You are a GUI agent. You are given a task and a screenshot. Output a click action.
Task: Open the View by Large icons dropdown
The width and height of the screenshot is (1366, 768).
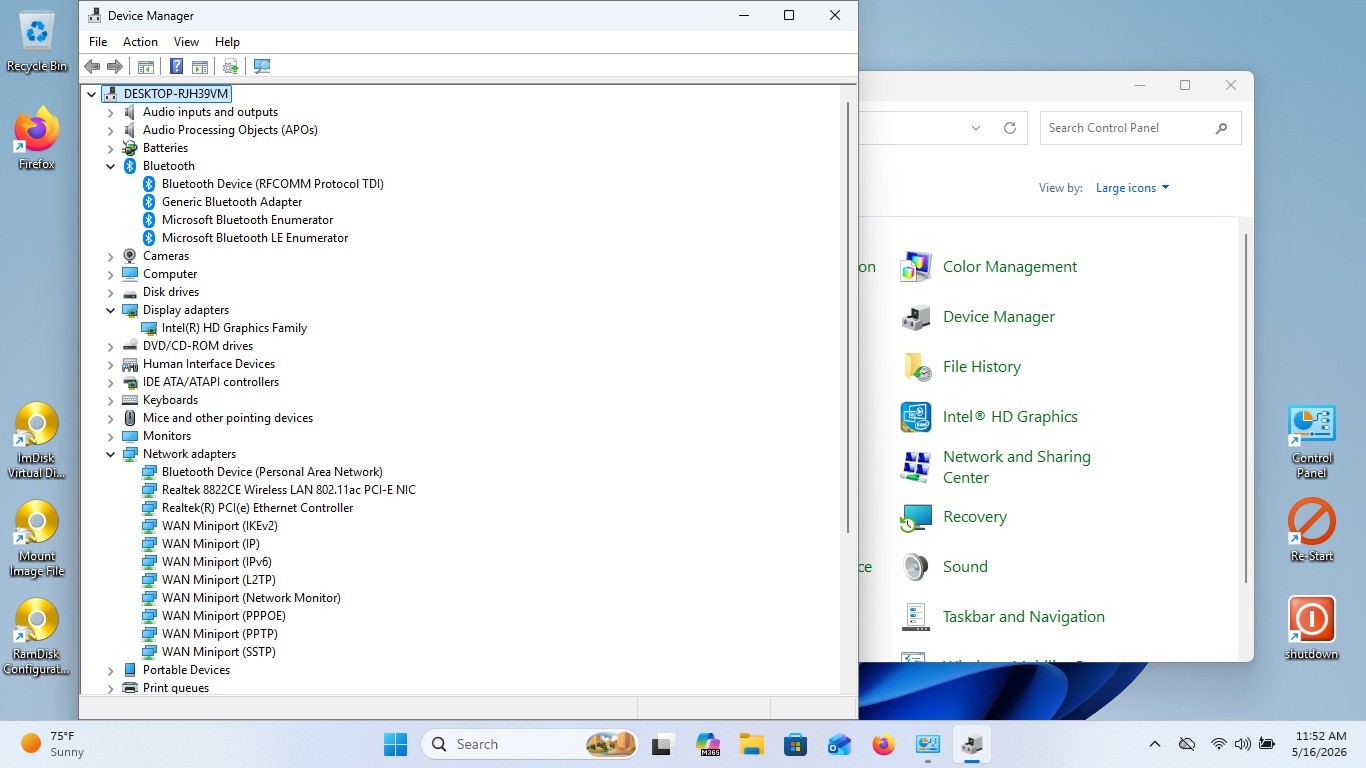pyautogui.click(x=1132, y=188)
